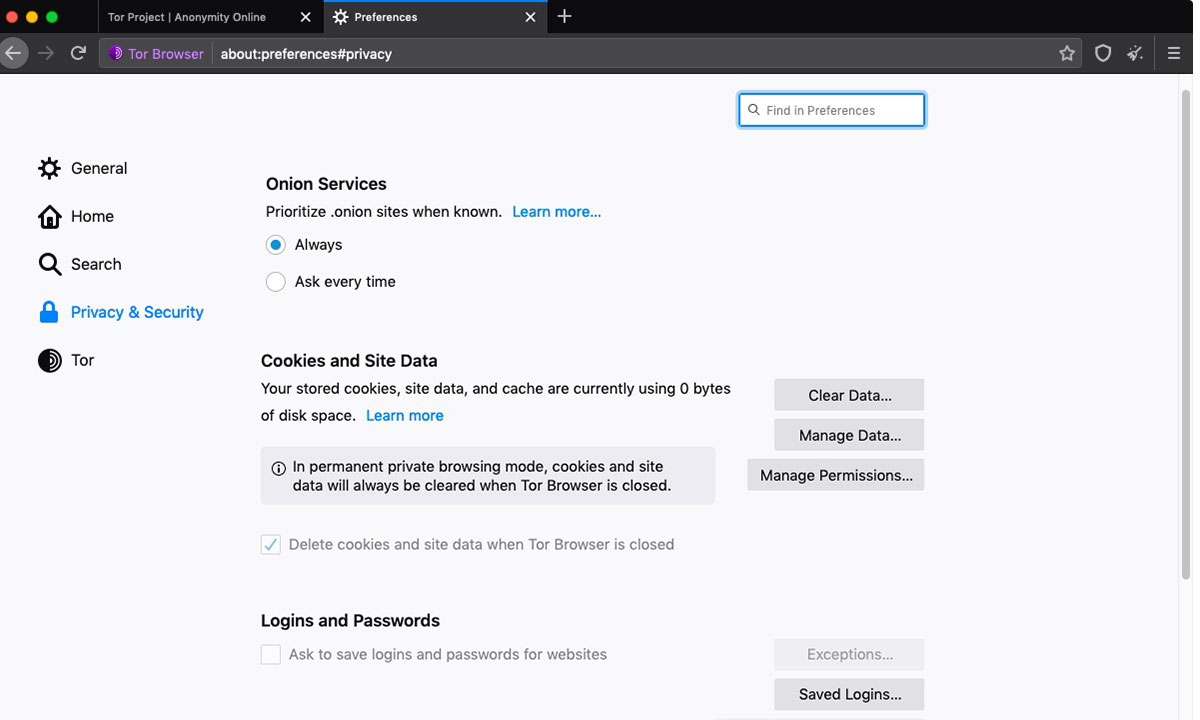The height and width of the screenshot is (720, 1200).
Task: Reload the current page
Action: (x=78, y=53)
